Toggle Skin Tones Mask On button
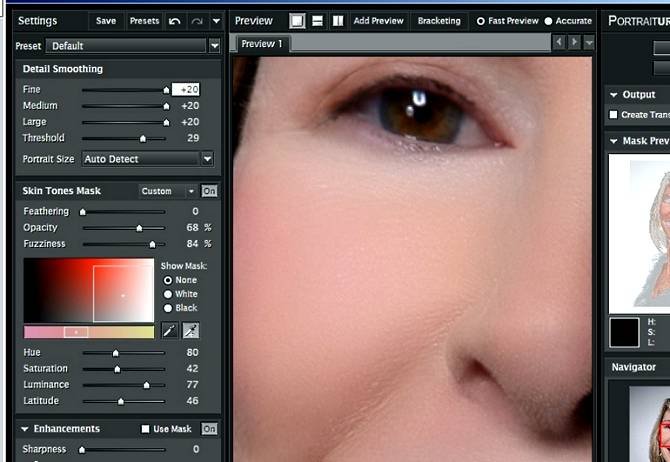Screen dimensions: 670x462 209,191
